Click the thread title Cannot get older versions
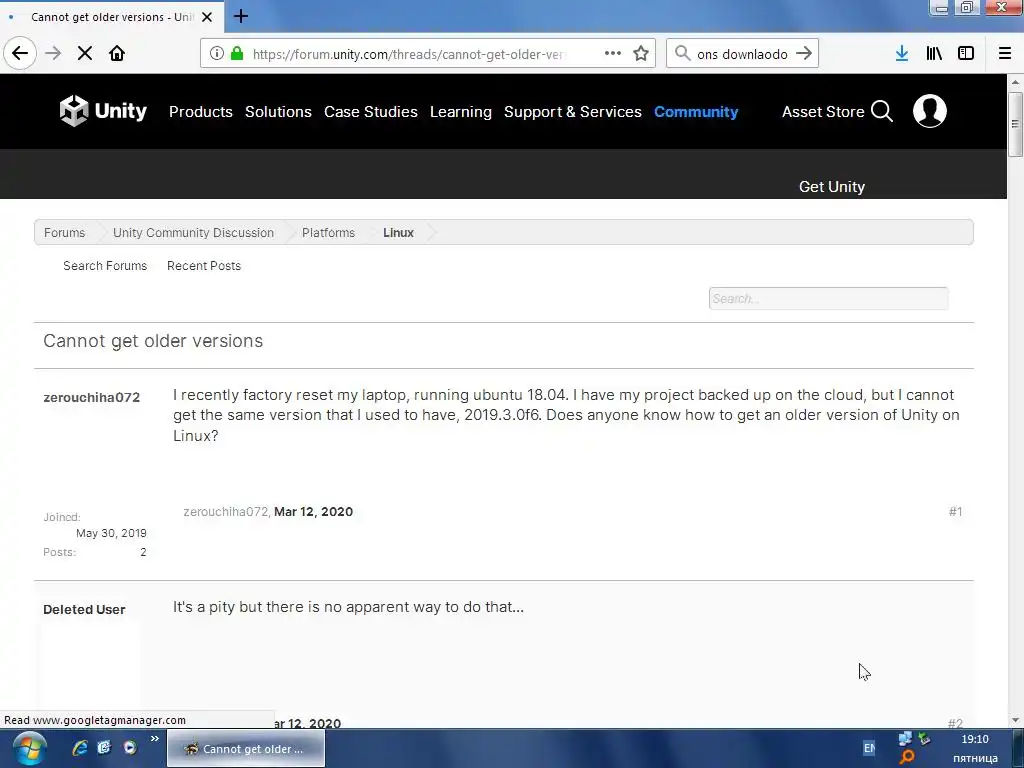Screen dimensions: 1024x768 point(153,341)
